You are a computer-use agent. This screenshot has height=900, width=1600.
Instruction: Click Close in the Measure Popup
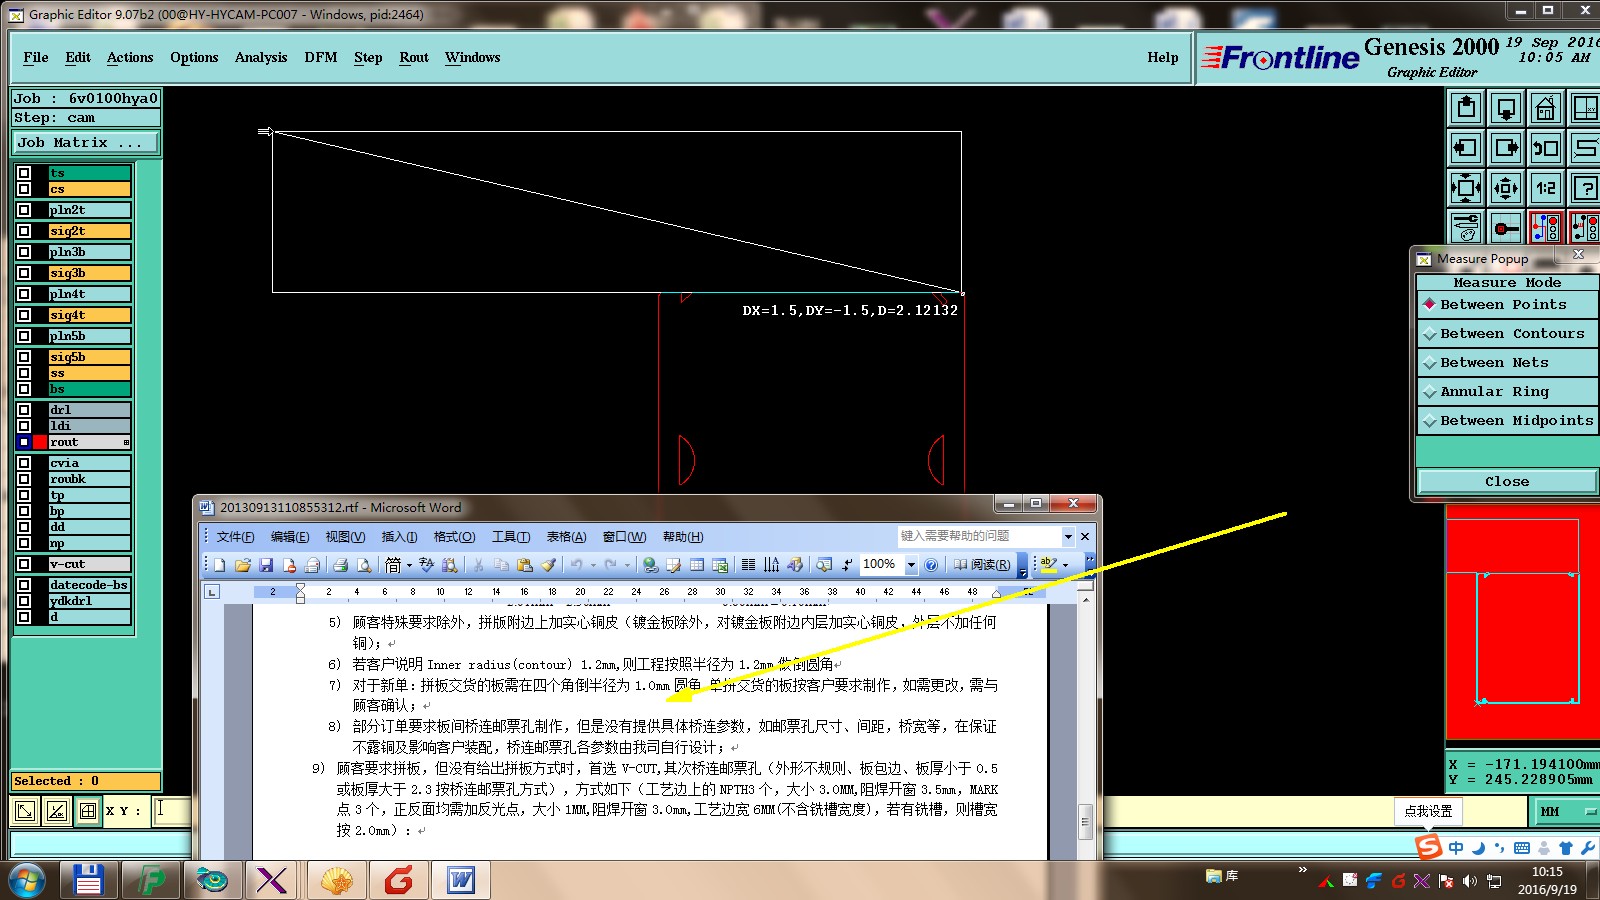tap(1507, 482)
